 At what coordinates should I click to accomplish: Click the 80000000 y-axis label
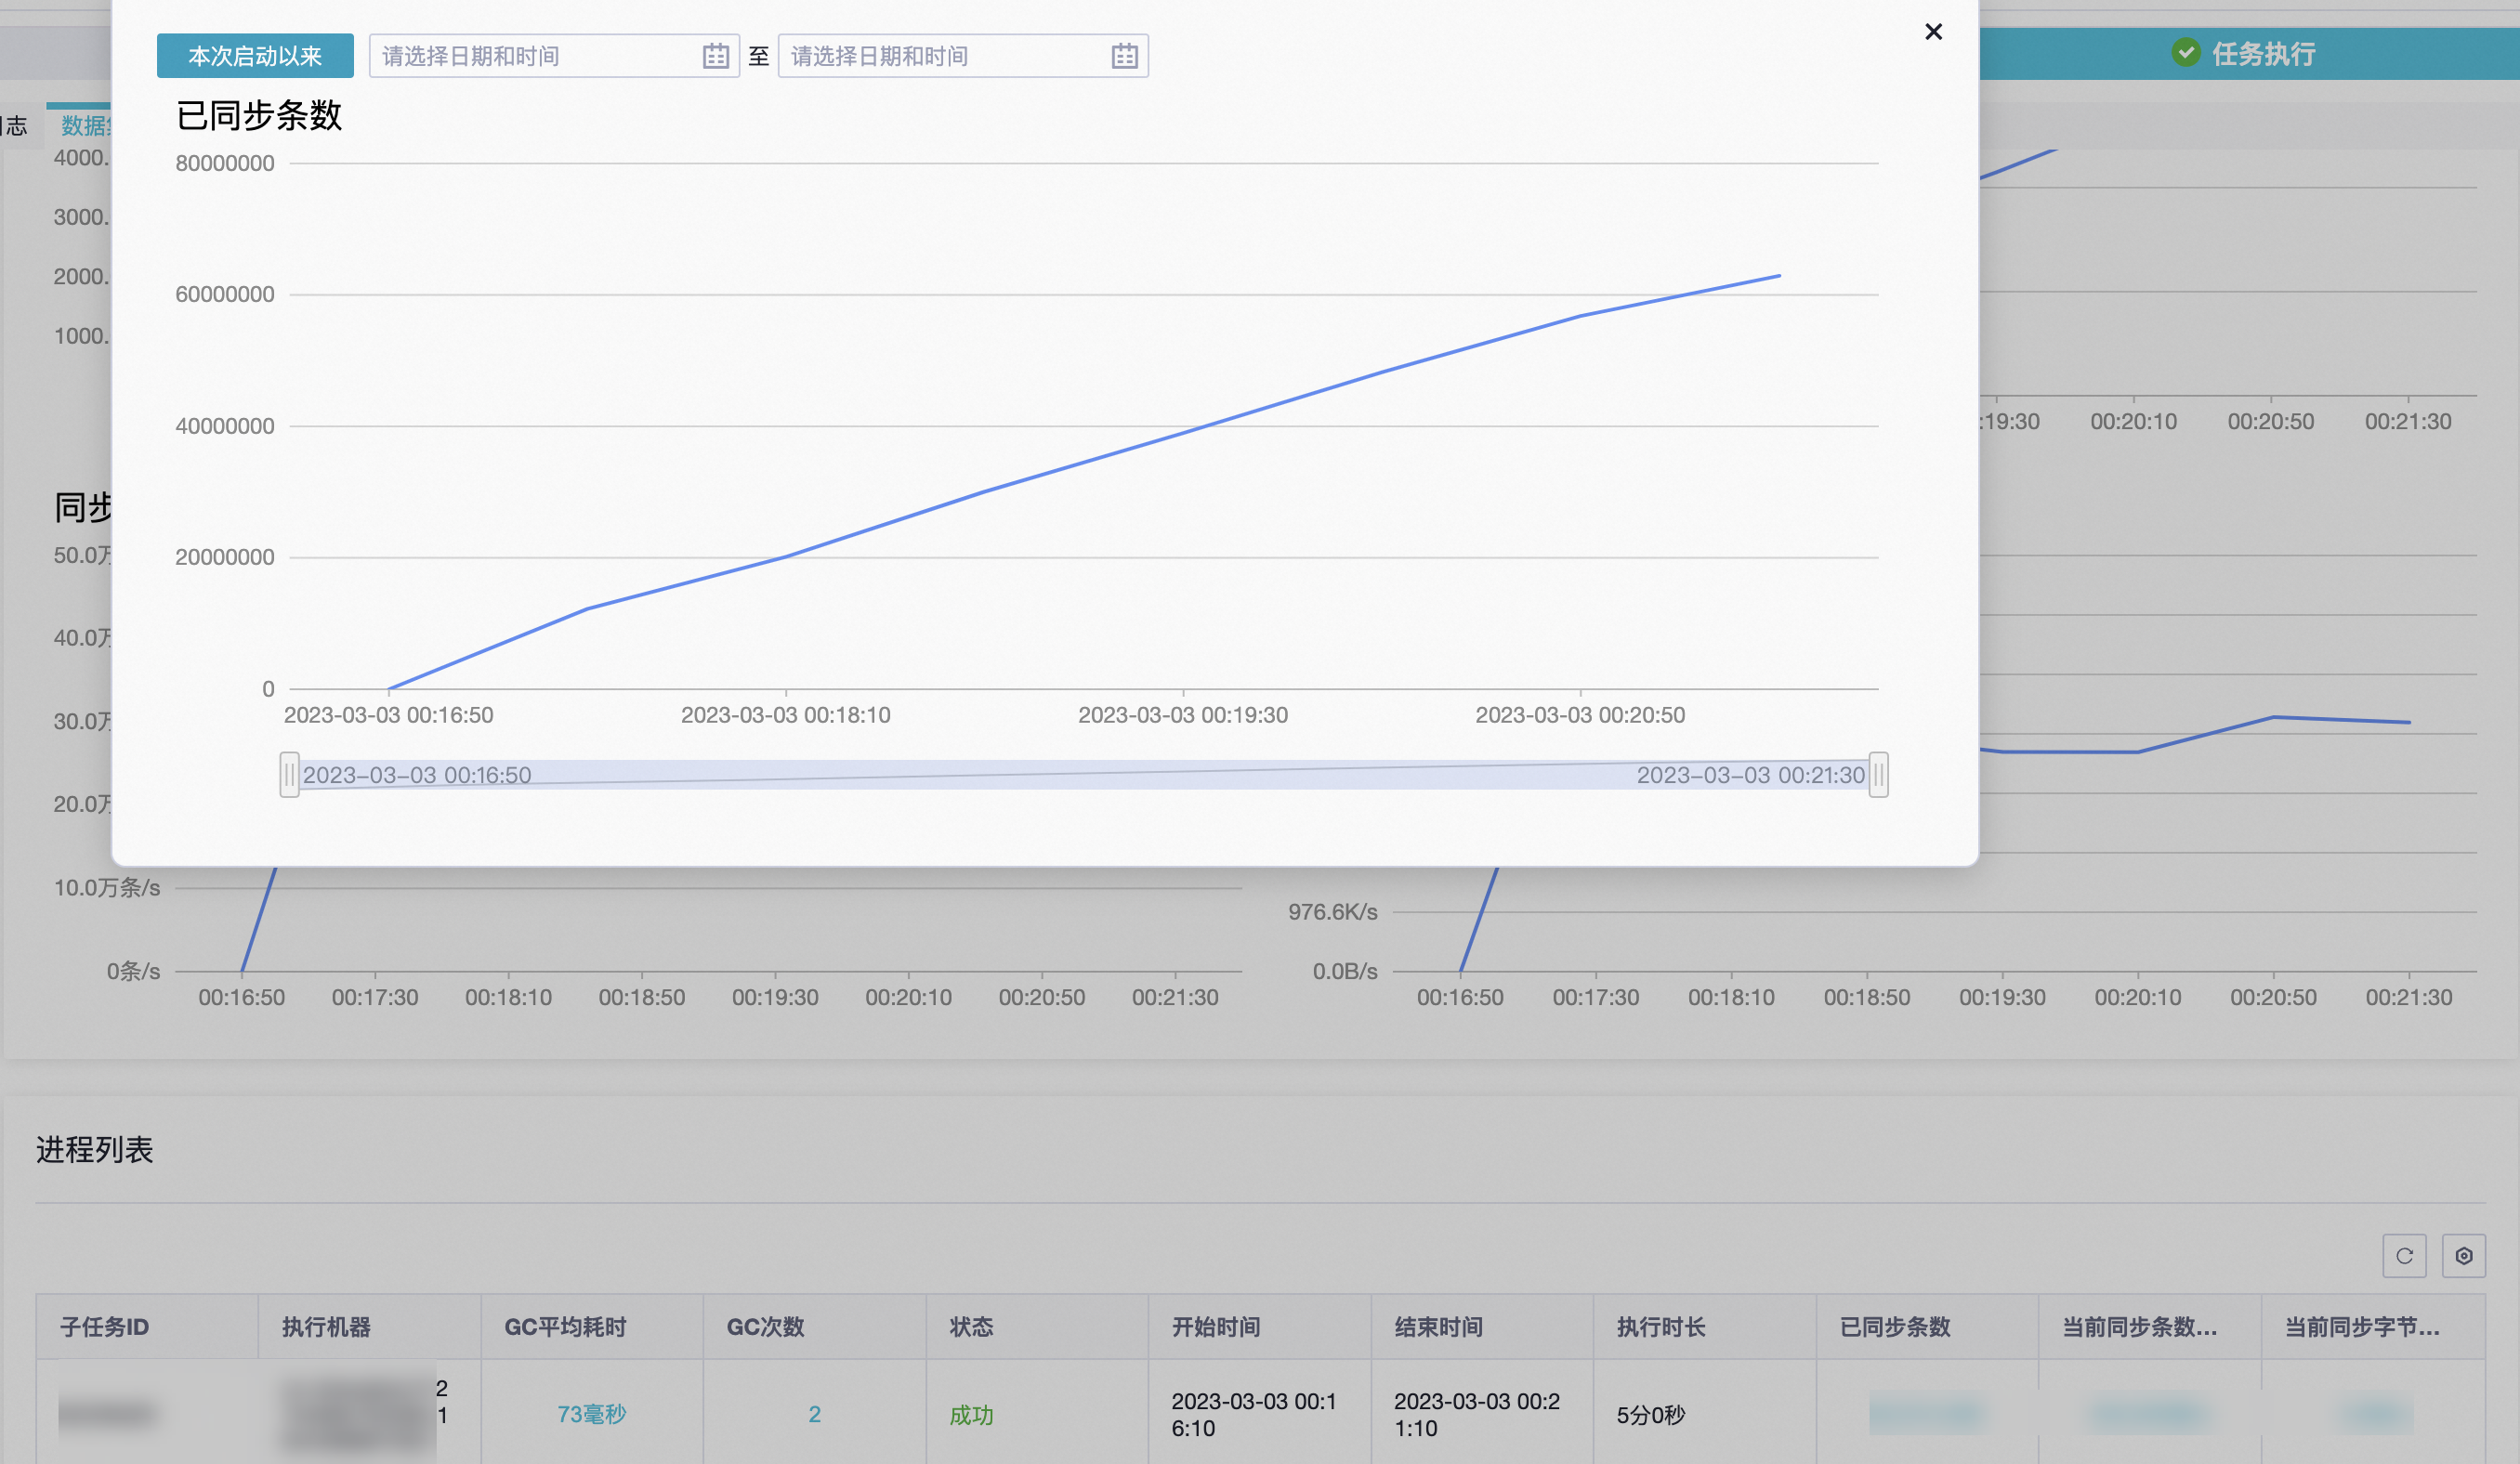pyautogui.click(x=225, y=163)
